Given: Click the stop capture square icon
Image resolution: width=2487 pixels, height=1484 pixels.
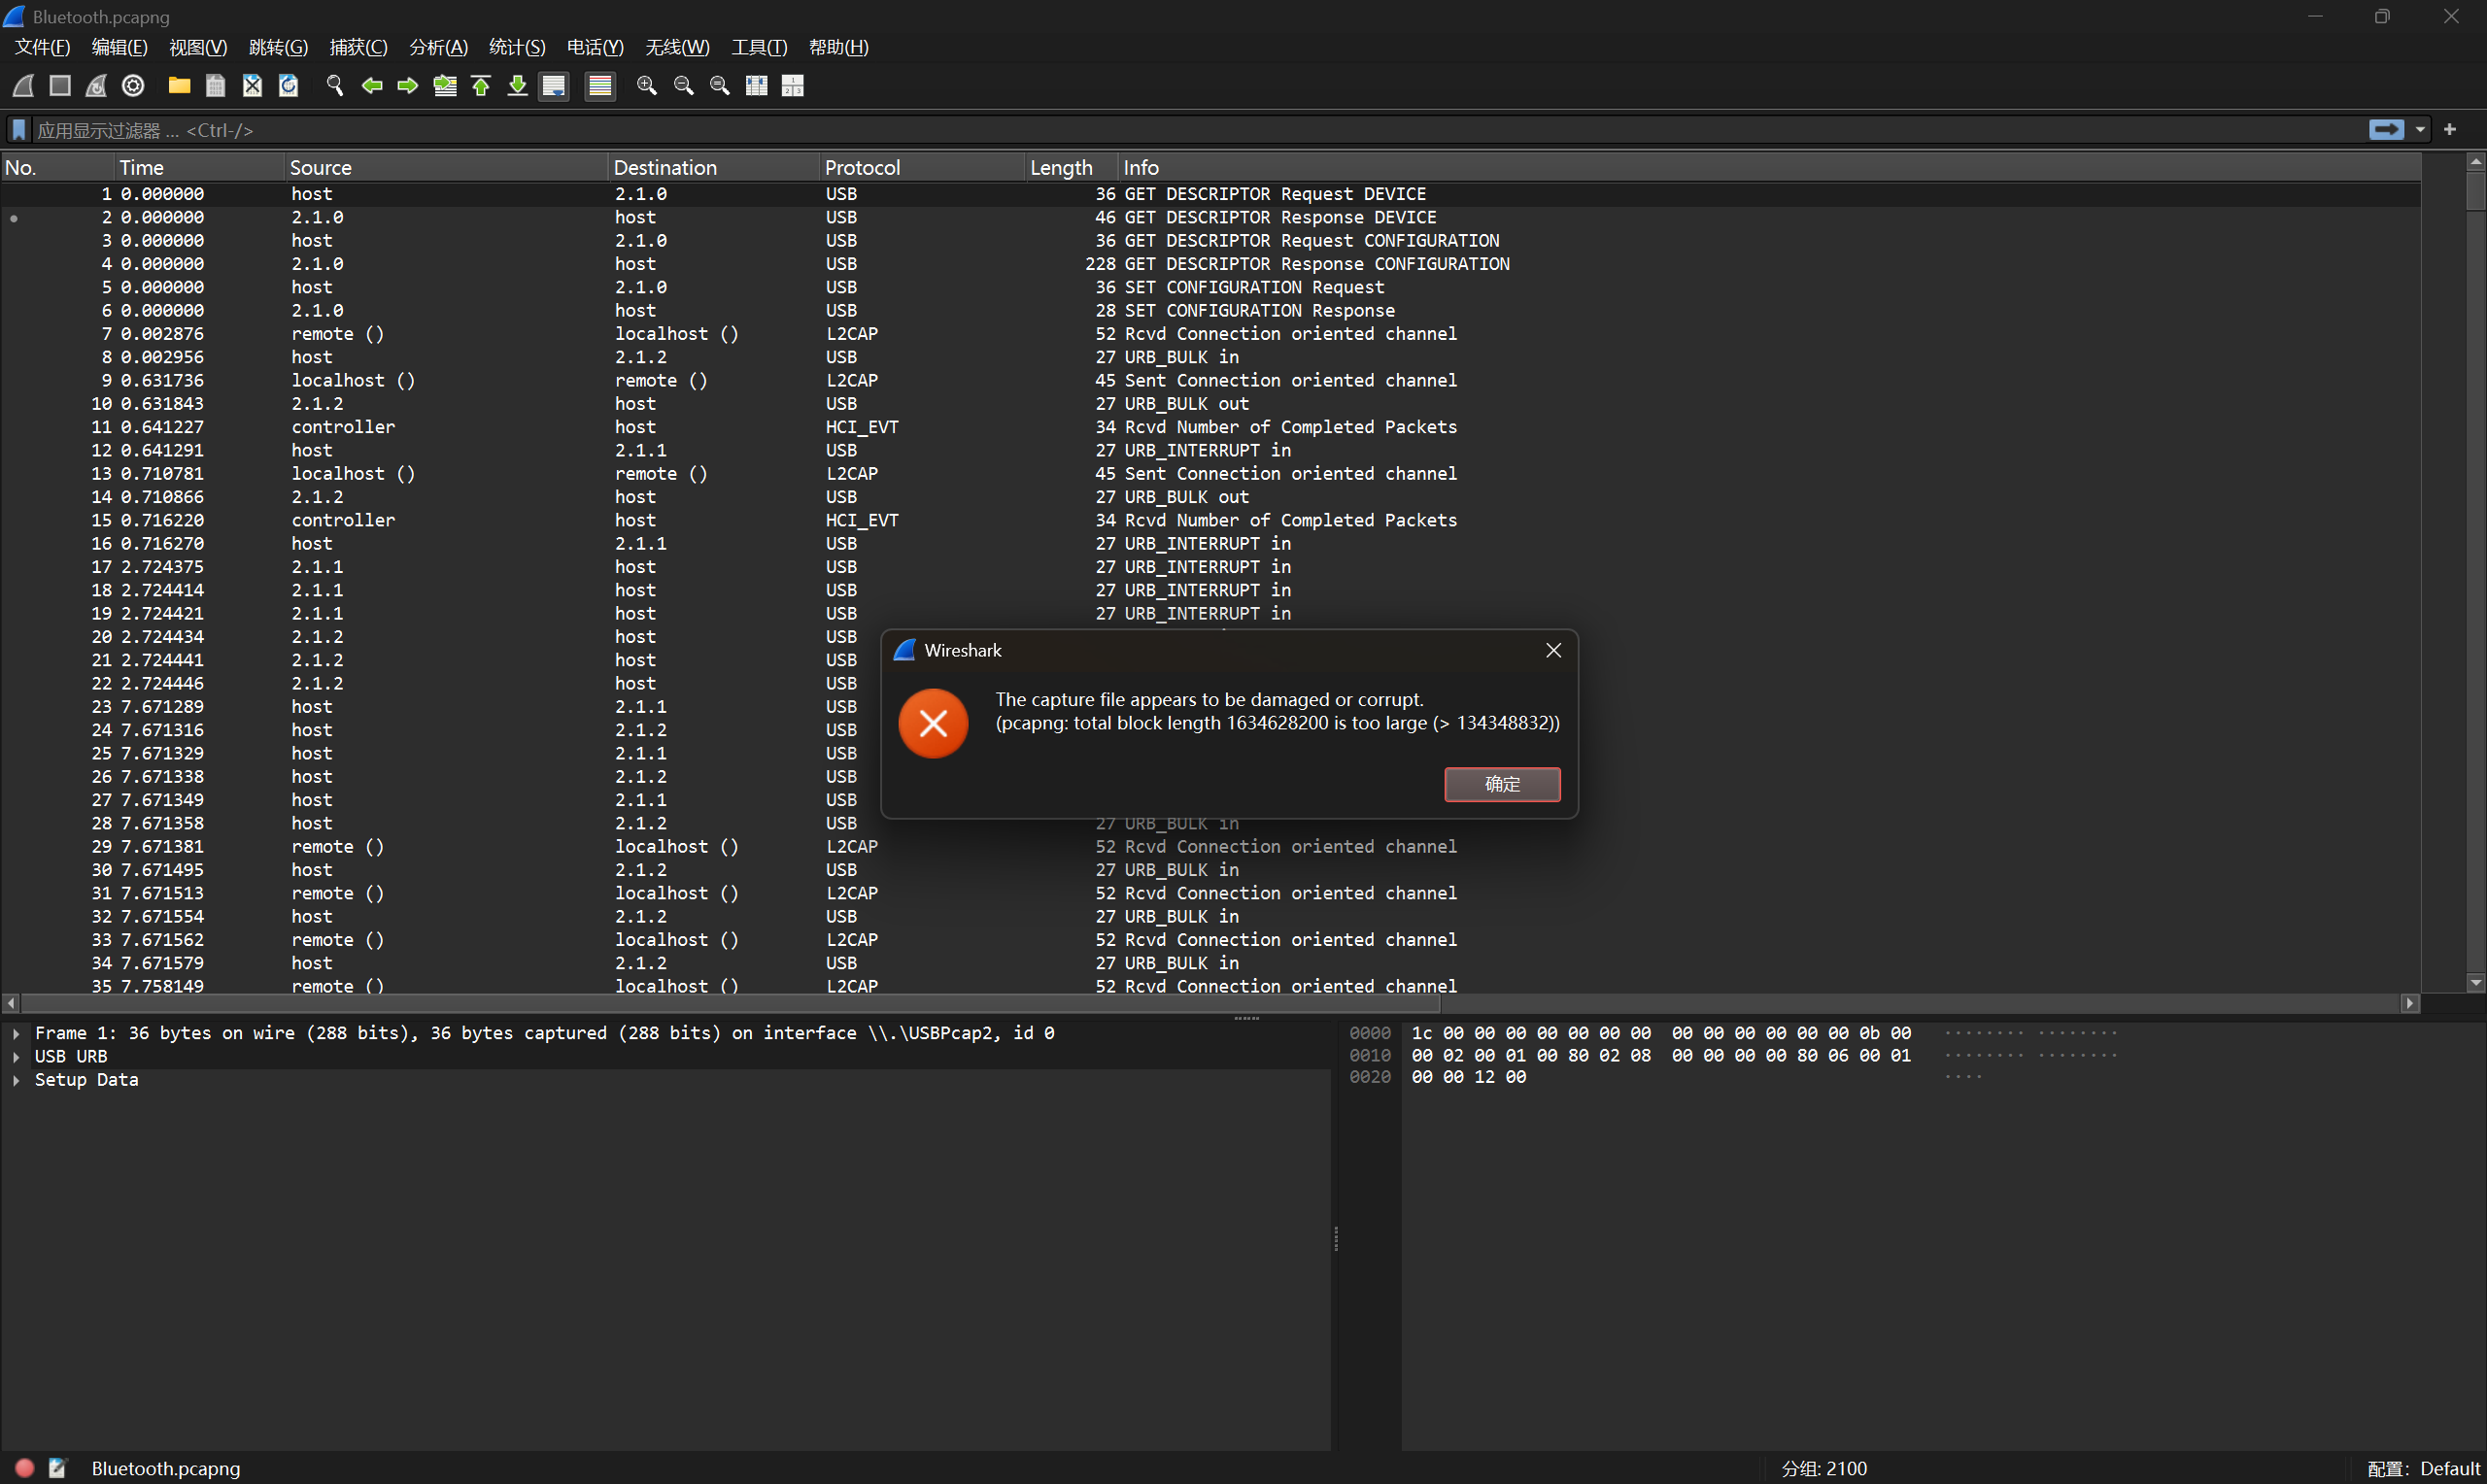Looking at the screenshot, I should tap(60, 86).
